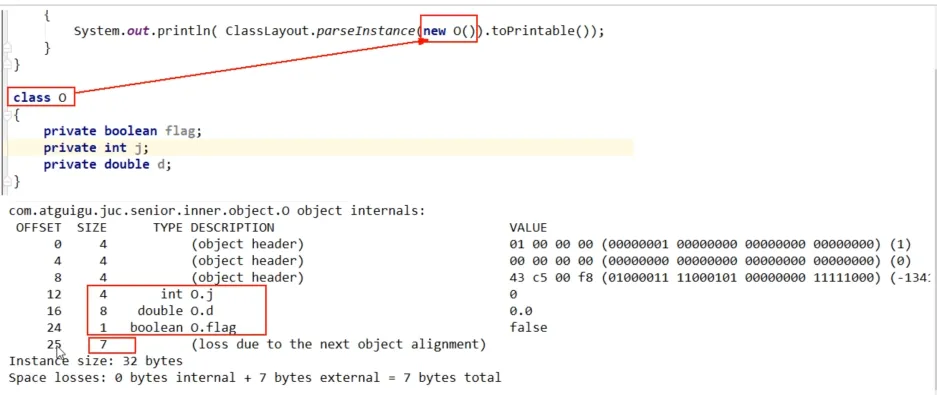
Task: Click the 'toPrintable()' method call
Action: coord(544,31)
